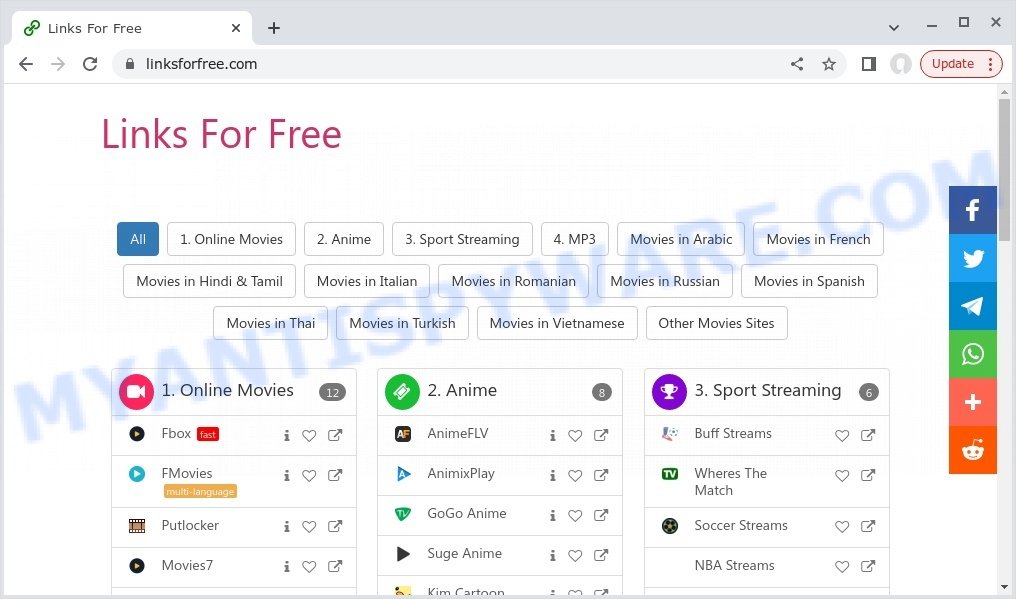Toggle Chrome side panel

point(869,64)
